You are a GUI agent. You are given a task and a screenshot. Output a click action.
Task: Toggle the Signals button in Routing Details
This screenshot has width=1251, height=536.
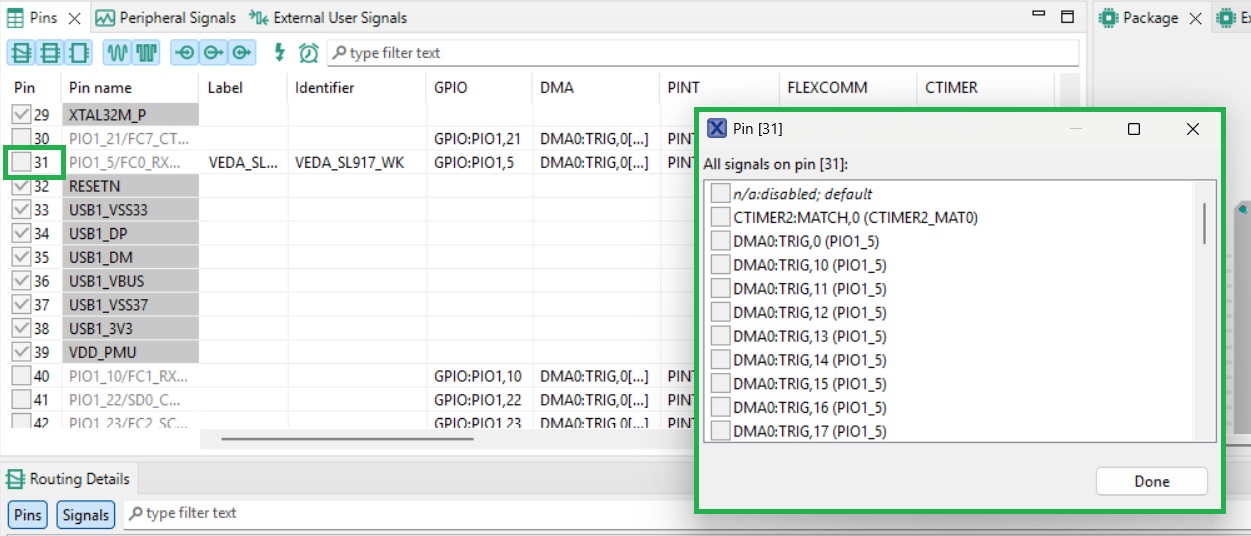pyautogui.click(x=86, y=514)
